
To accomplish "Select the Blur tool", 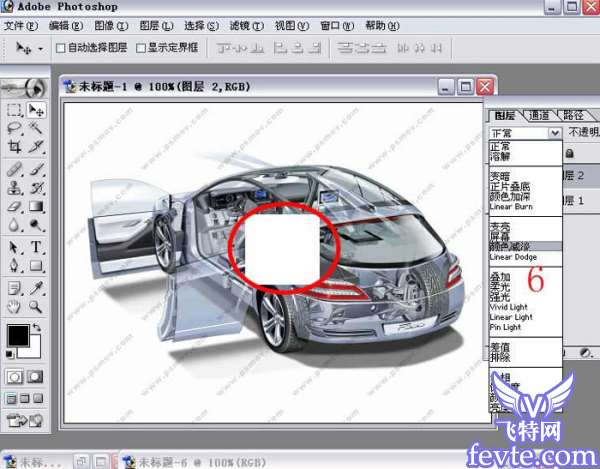I will point(15,225).
